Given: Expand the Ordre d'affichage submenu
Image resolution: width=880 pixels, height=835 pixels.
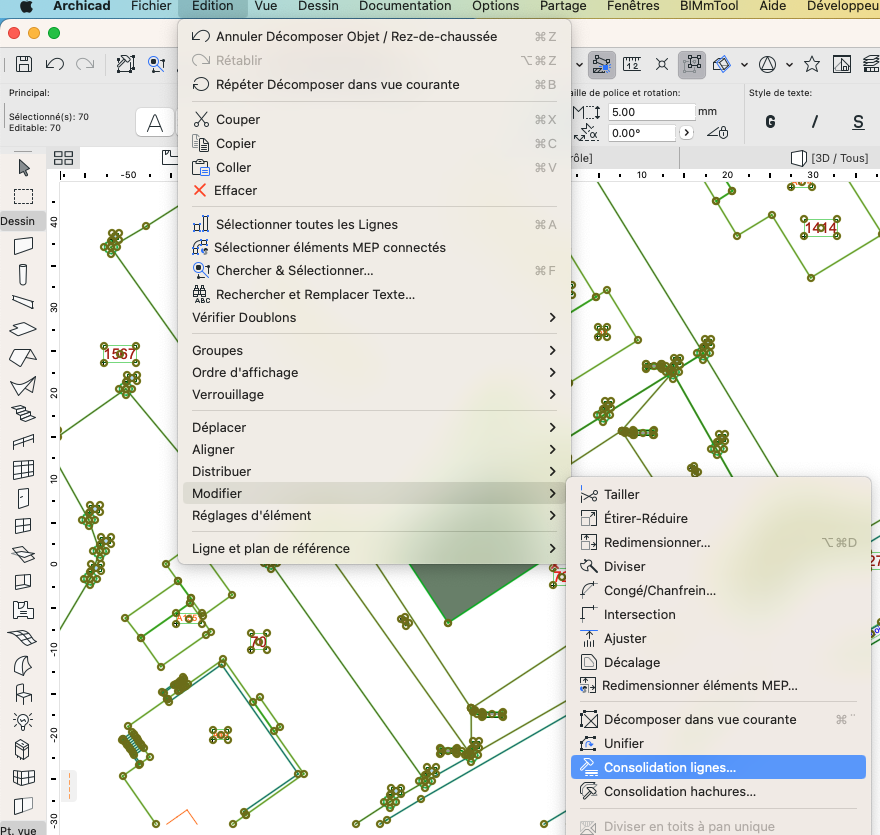Looking at the screenshot, I should (x=374, y=372).
